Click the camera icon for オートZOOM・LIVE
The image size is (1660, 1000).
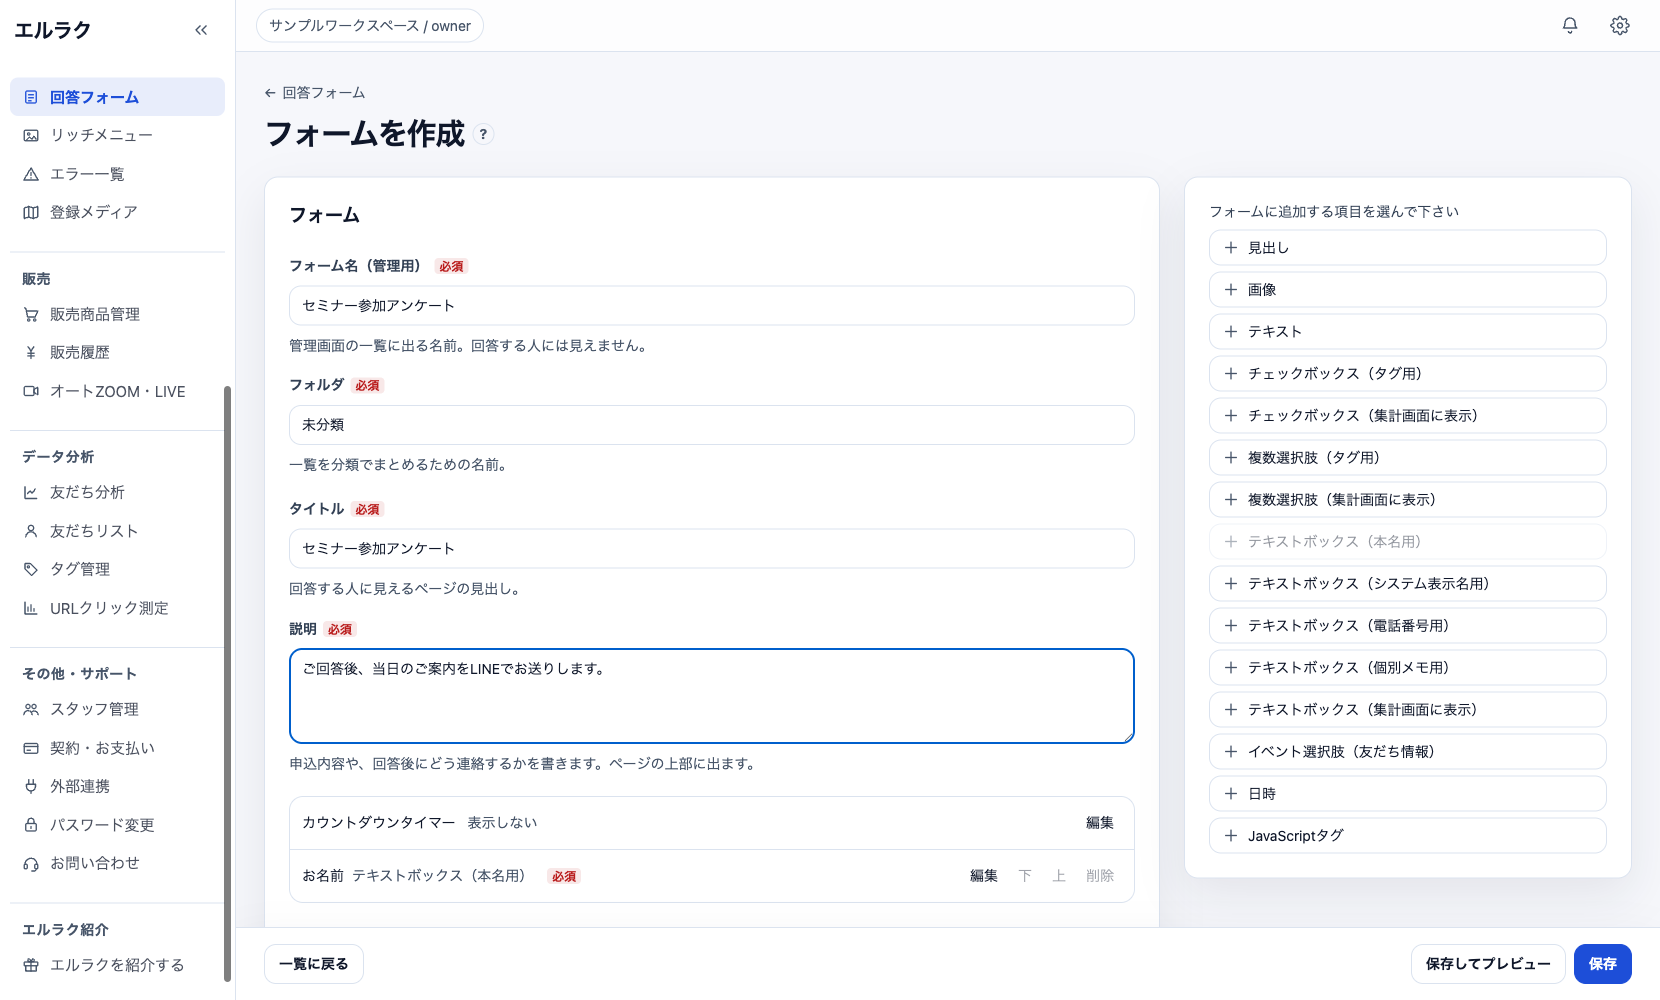pyautogui.click(x=31, y=391)
